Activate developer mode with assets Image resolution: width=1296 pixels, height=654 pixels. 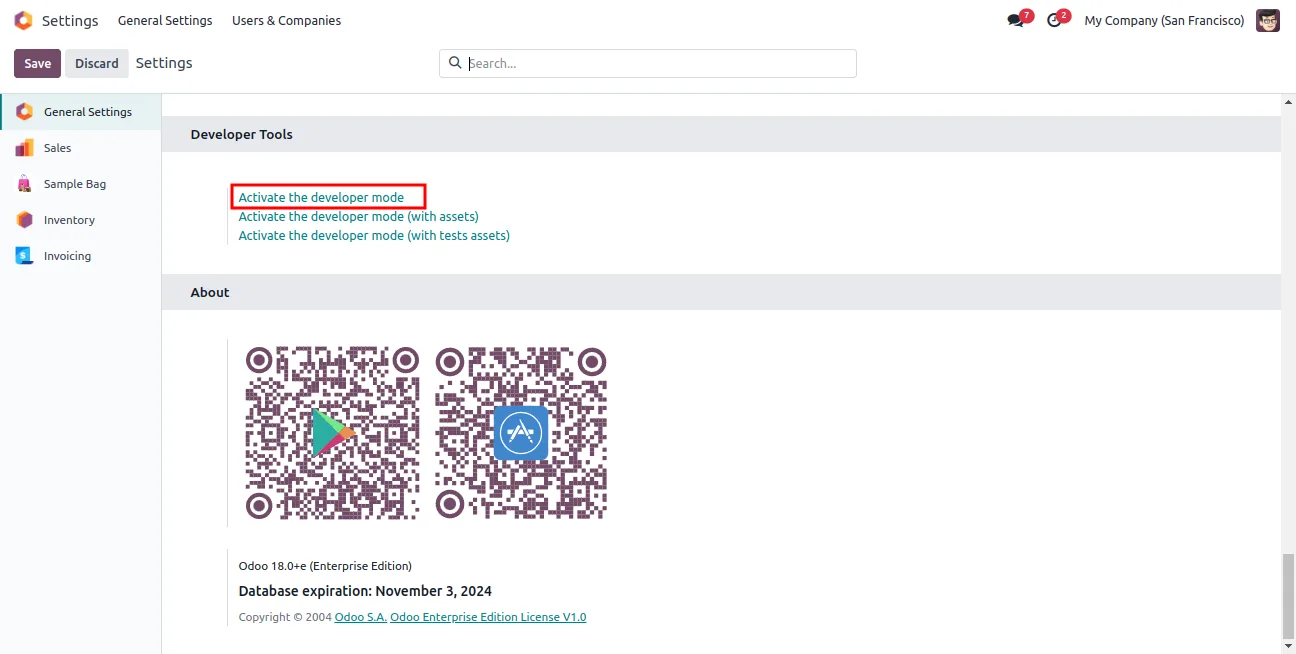[x=358, y=216]
